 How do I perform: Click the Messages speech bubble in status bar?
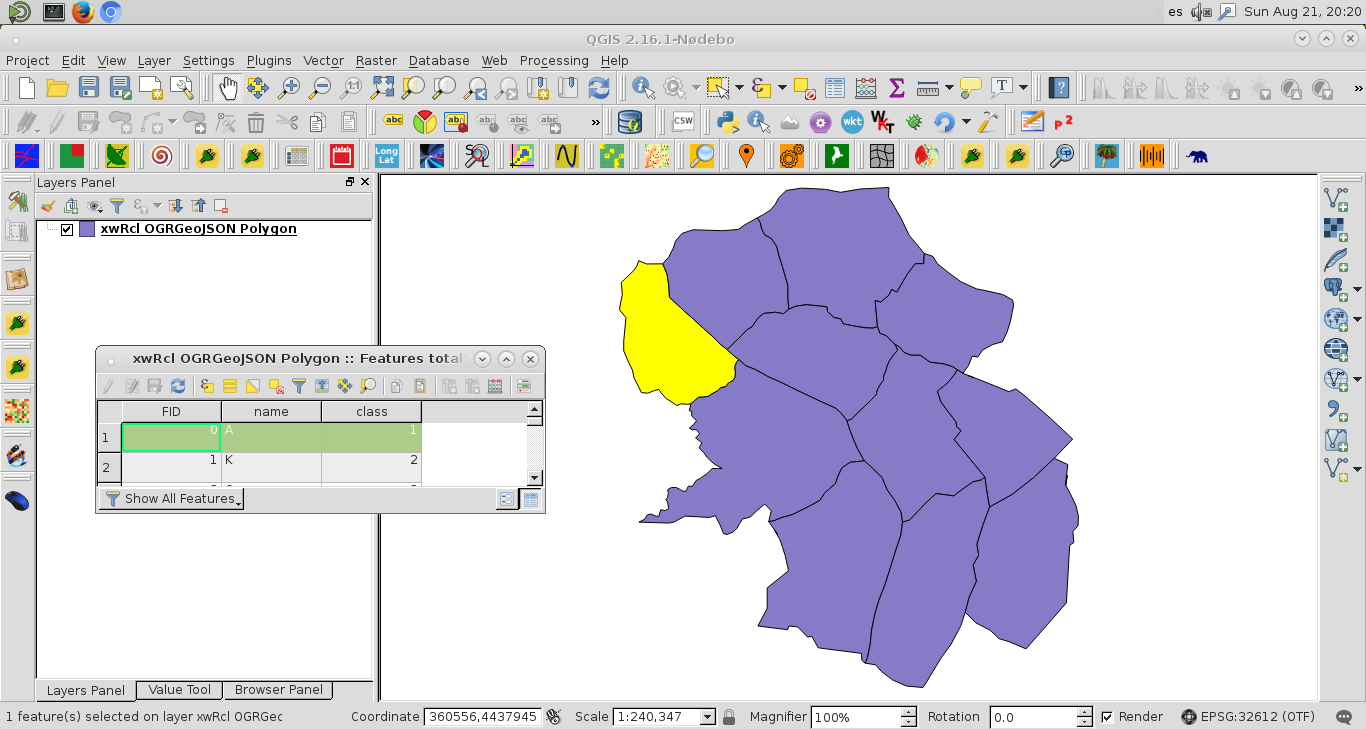pos(1344,716)
